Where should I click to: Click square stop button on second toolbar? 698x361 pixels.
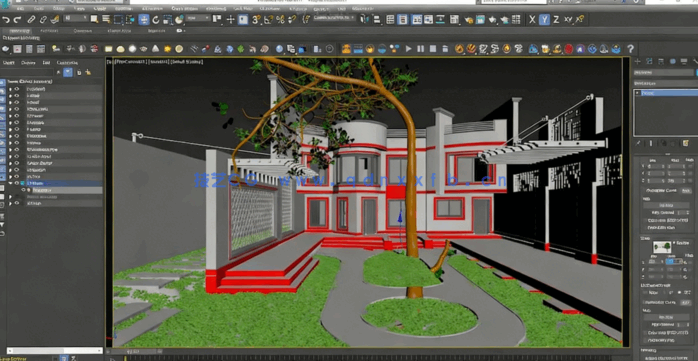point(433,49)
